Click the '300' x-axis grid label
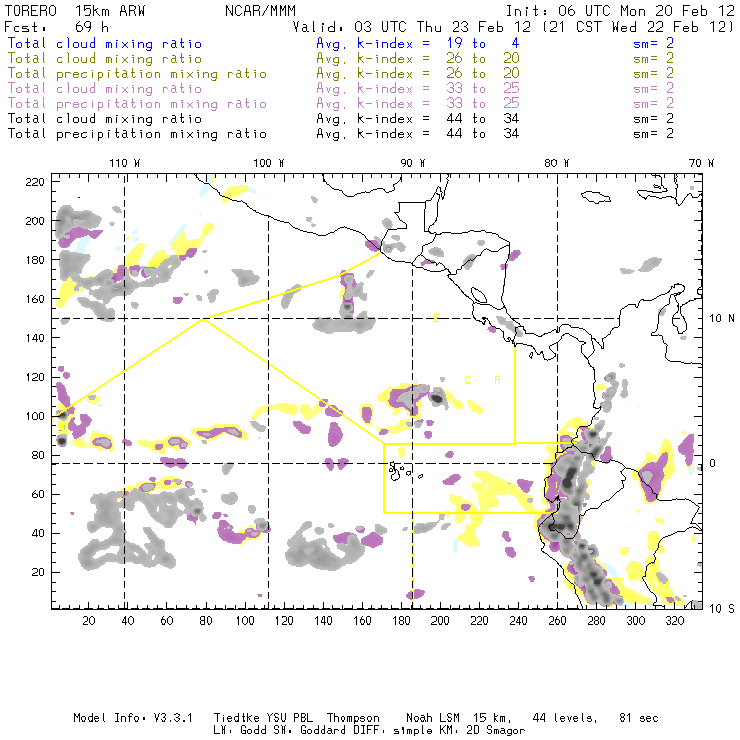Screen dimensions: 740x740 click(636, 621)
